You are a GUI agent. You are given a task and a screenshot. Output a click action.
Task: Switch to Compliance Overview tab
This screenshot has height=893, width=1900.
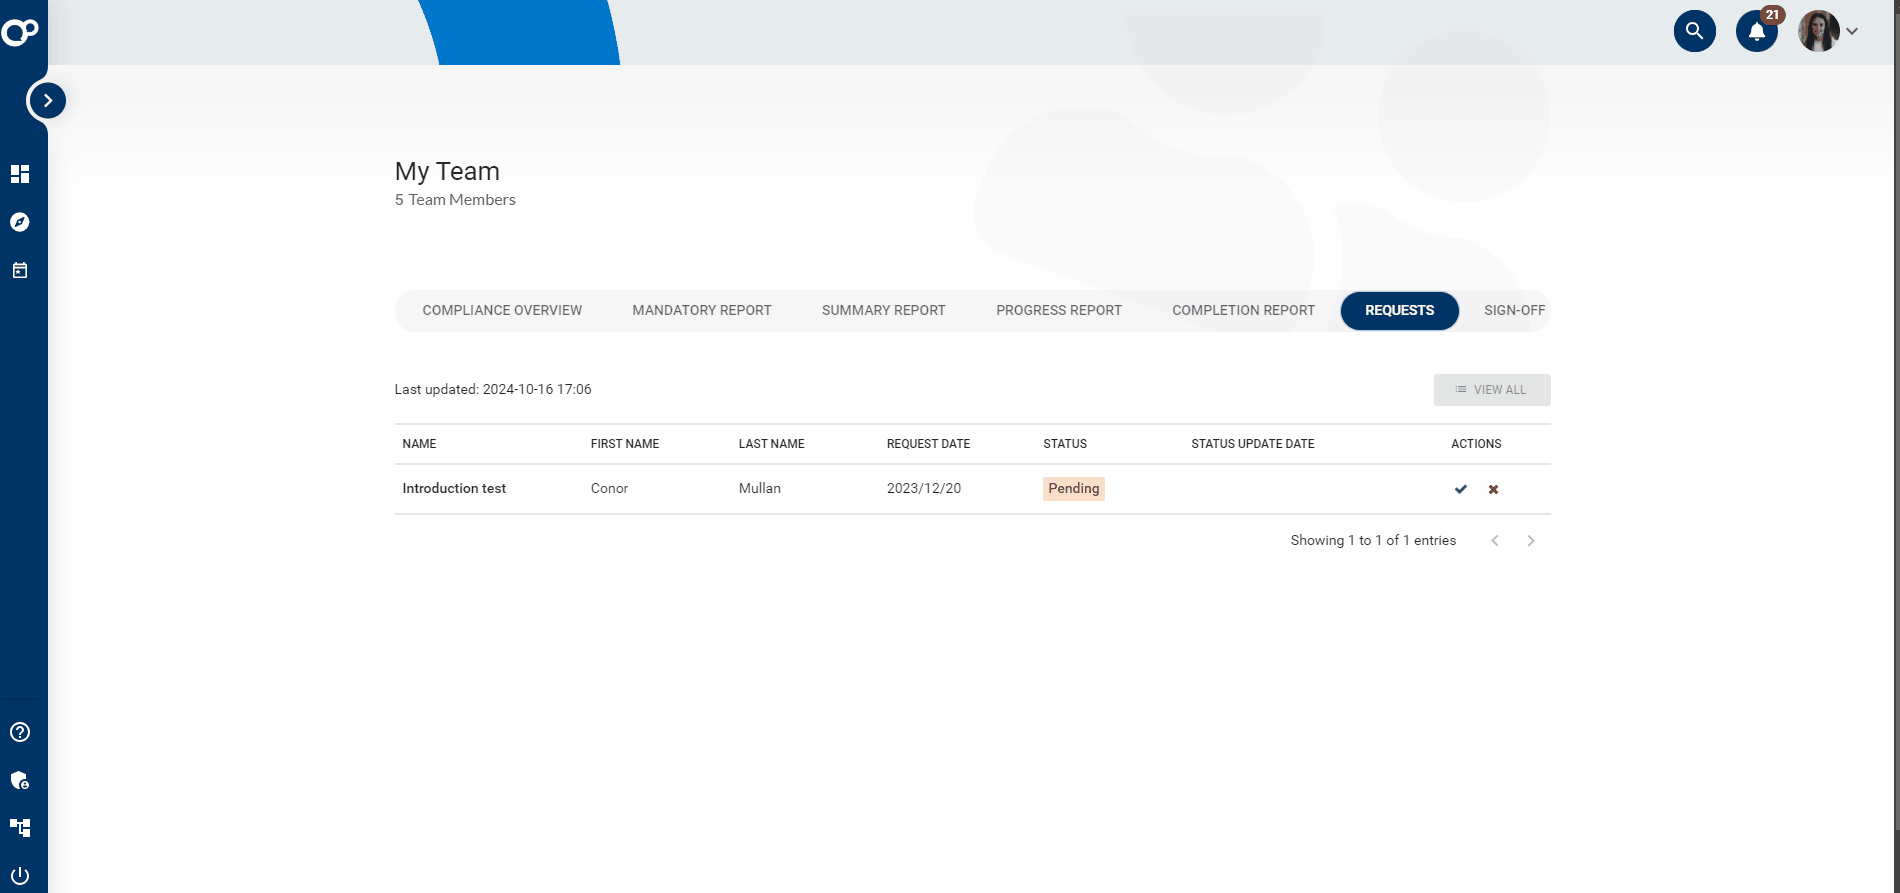pos(502,310)
